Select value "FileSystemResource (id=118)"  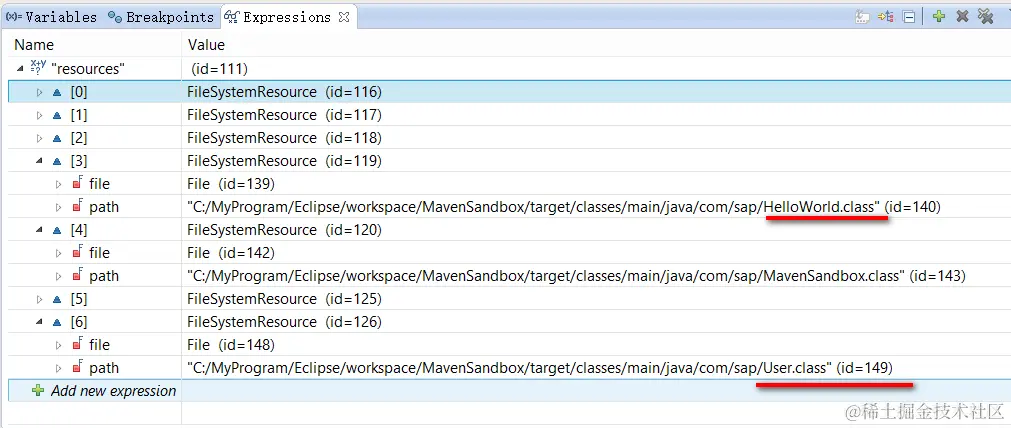pos(284,139)
